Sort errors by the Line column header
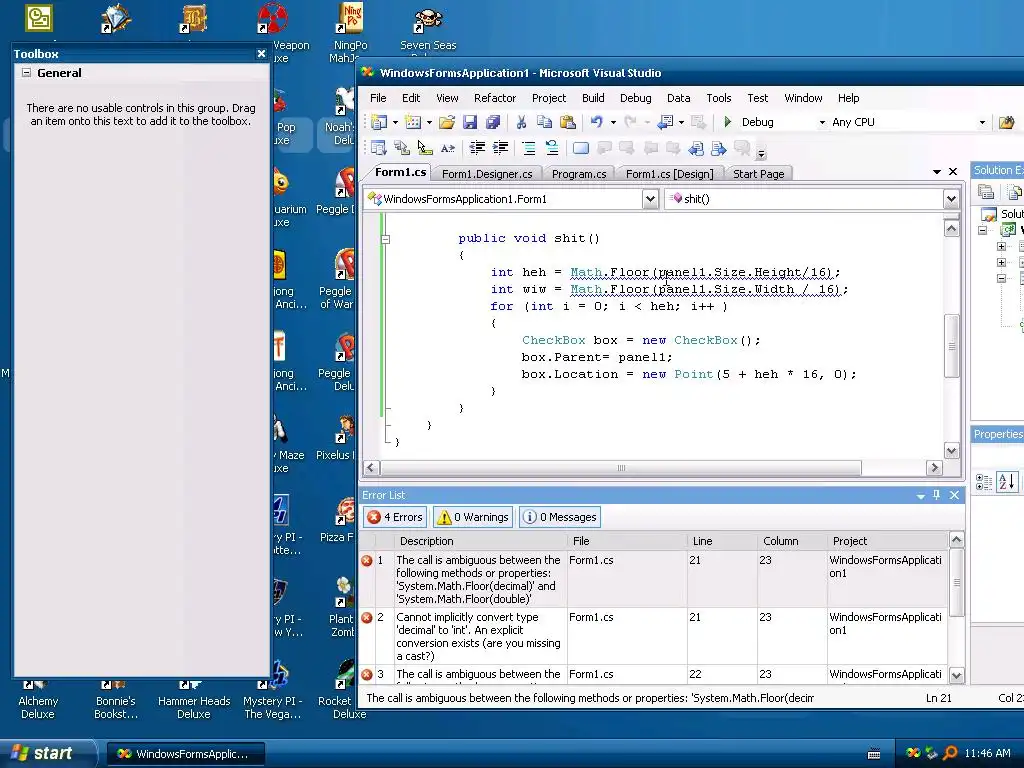The image size is (1024, 768). (722, 541)
